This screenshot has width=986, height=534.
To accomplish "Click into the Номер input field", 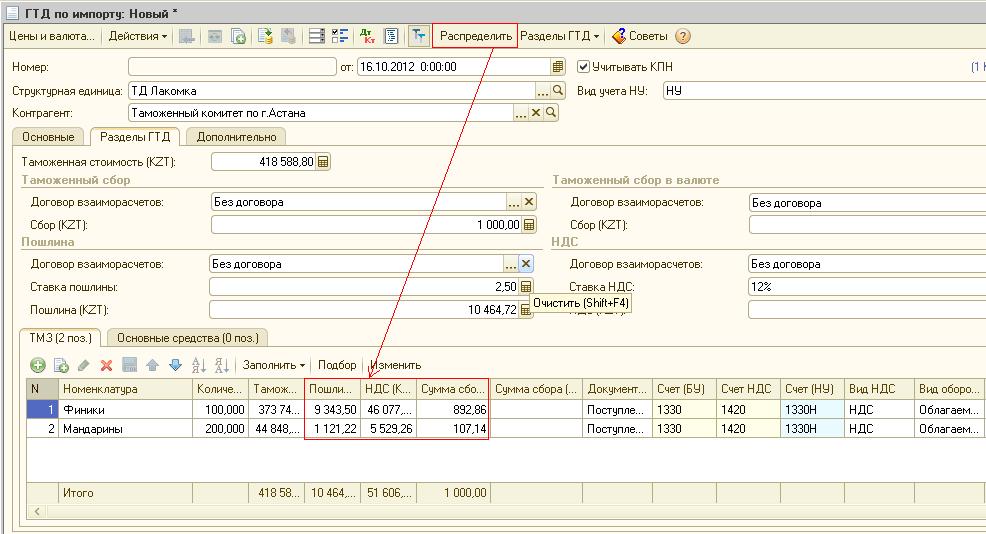I will pos(232,67).
